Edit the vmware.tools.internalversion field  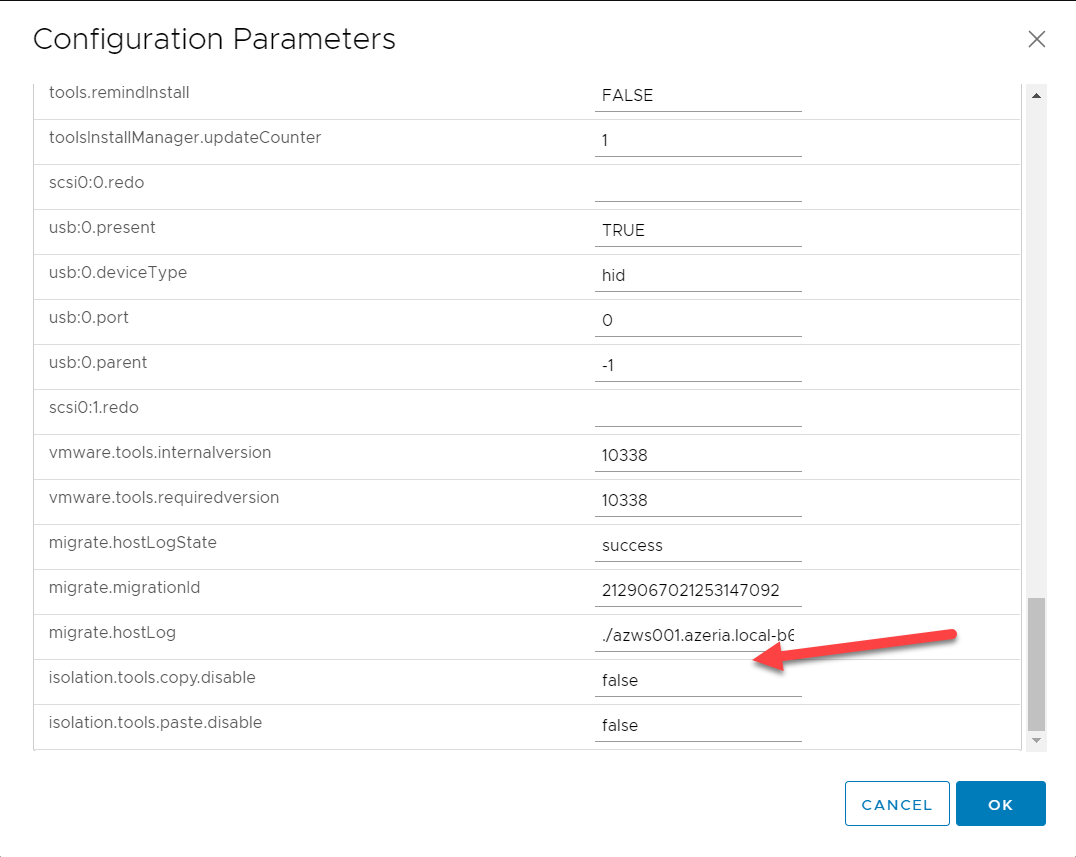point(698,455)
